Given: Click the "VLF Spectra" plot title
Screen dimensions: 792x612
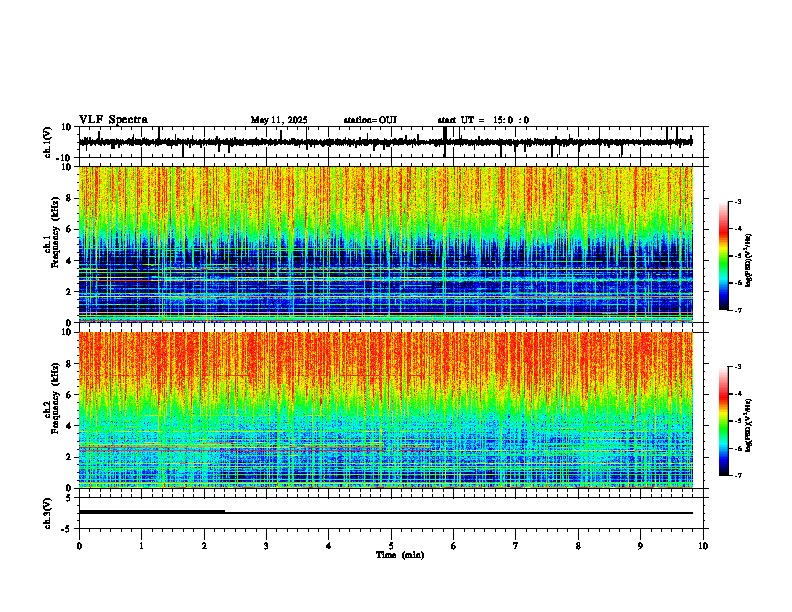Looking at the screenshot, I should pos(113,120).
